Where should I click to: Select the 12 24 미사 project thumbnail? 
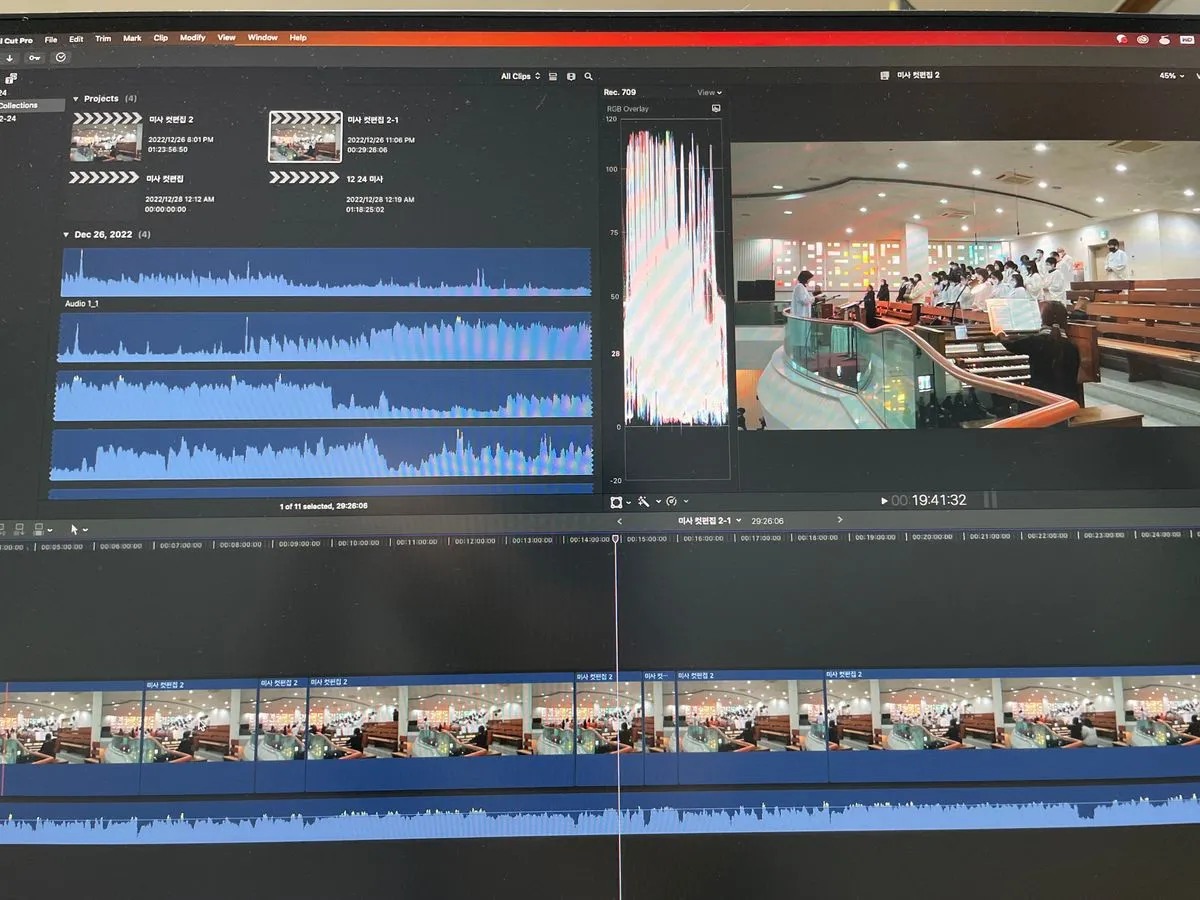304,178
